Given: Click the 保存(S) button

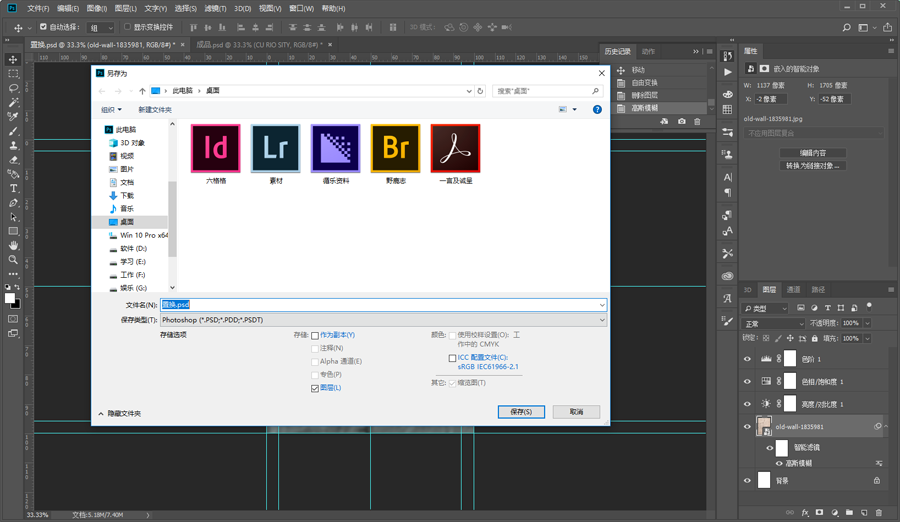Looking at the screenshot, I should pos(521,412).
